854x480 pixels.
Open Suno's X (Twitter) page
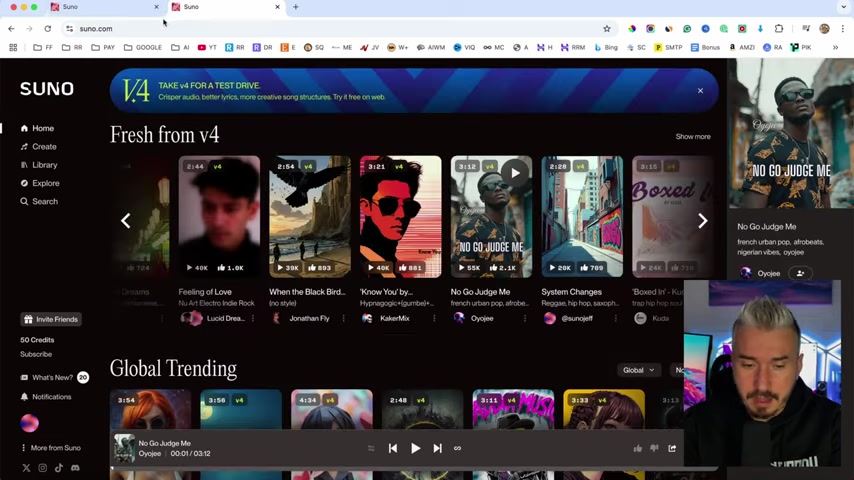coord(26,467)
